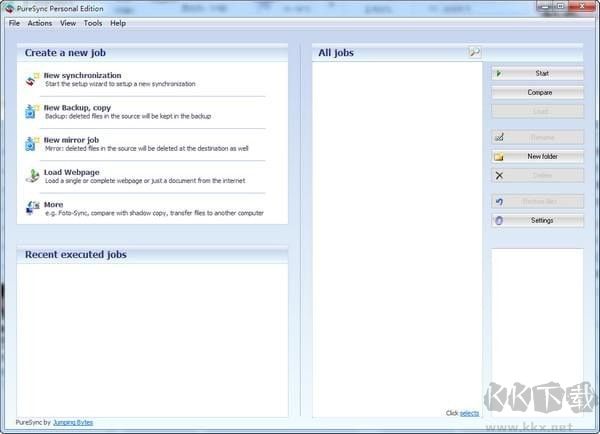Click the greyed-out button with blue undo arrow

(x=538, y=201)
